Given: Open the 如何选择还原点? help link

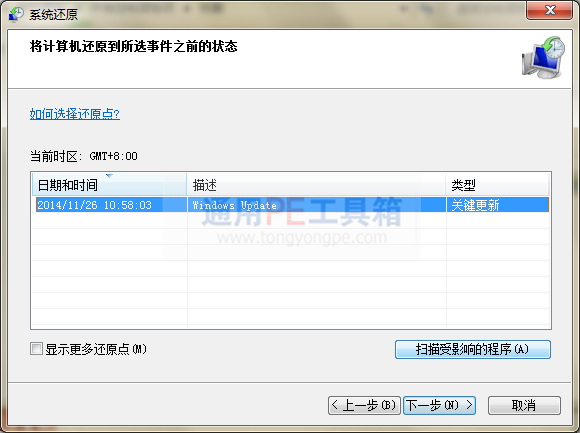Looking at the screenshot, I should [75, 114].
